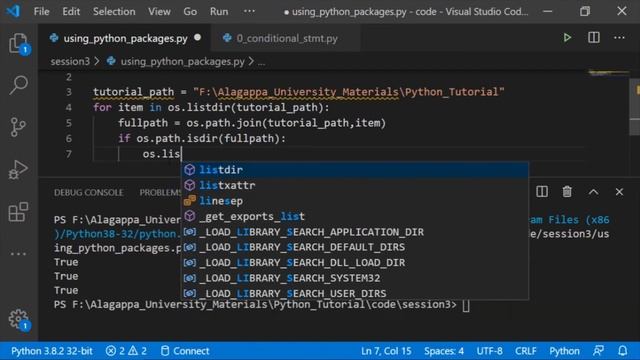Viewport: 640px width, 360px height.
Task: Open the Run menu
Action: click(219, 11)
